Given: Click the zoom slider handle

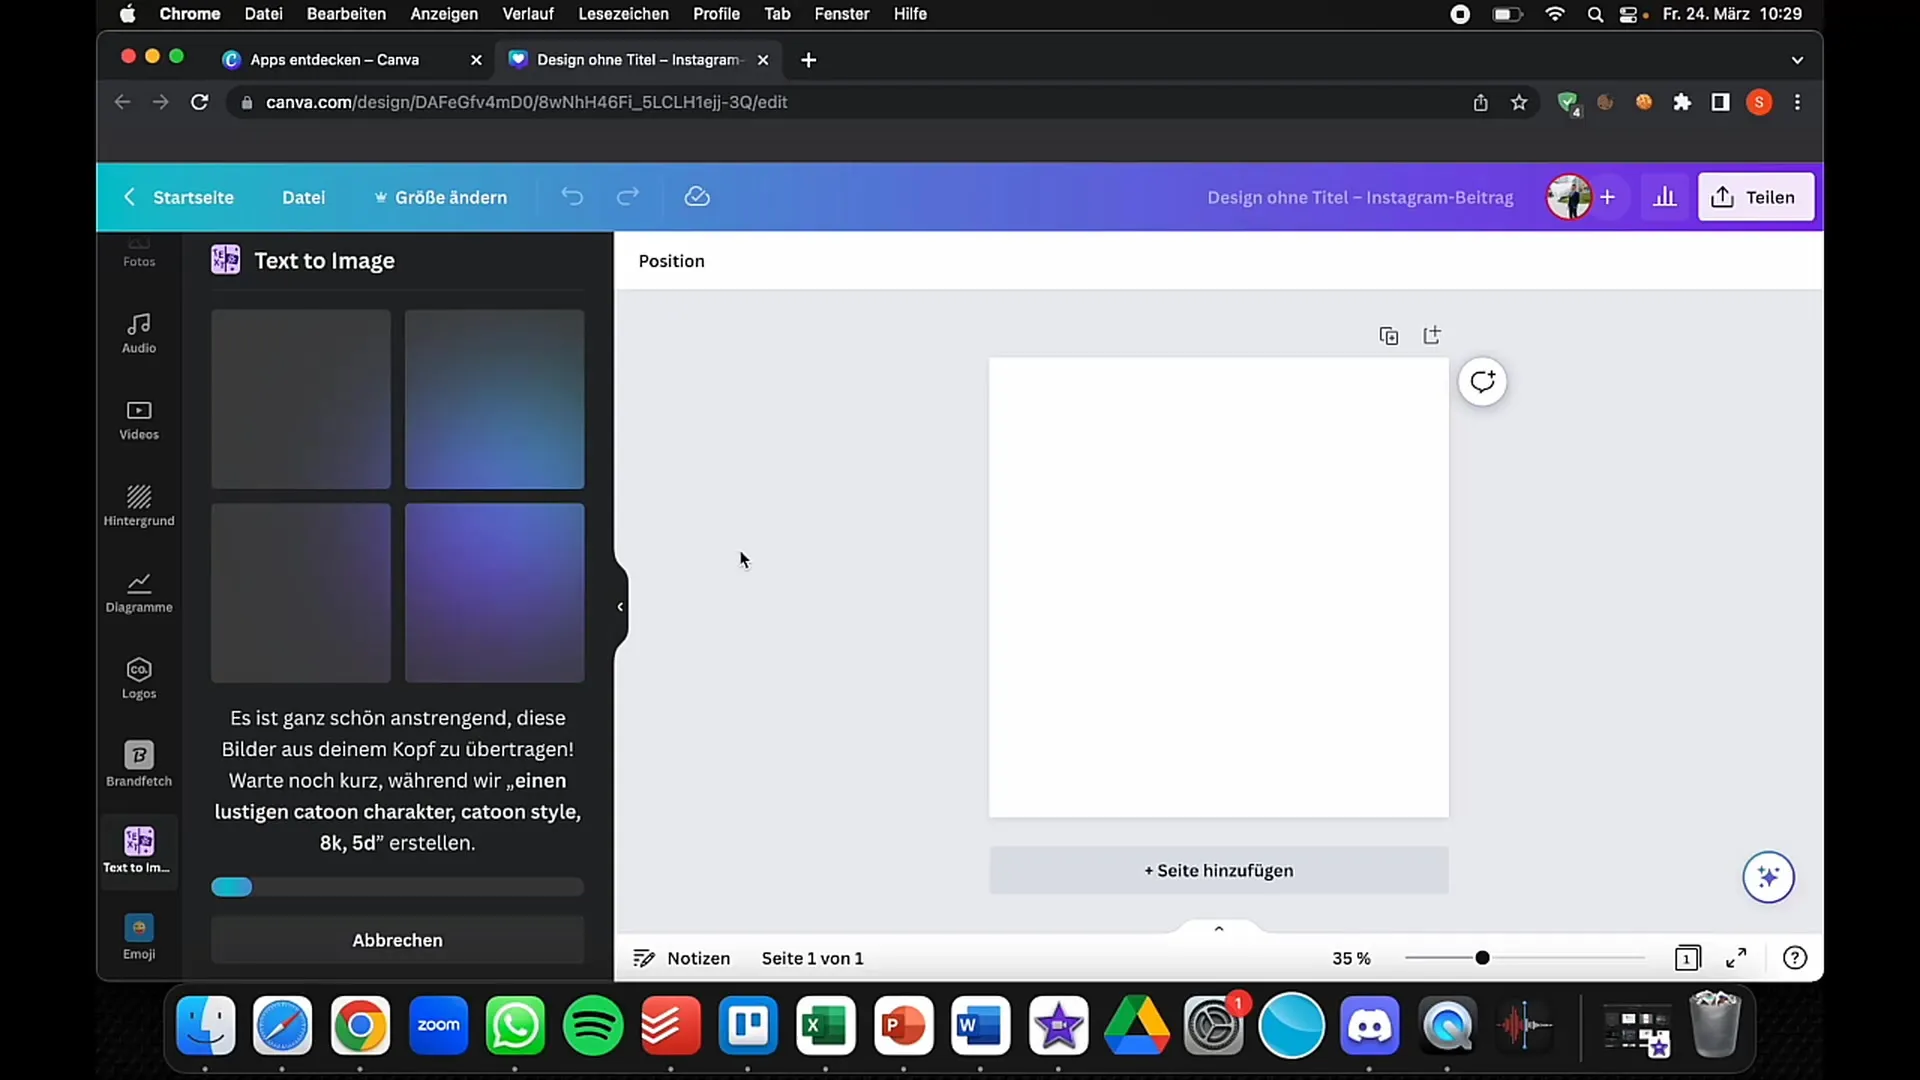Looking at the screenshot, I should click(x=1482, y=958).
